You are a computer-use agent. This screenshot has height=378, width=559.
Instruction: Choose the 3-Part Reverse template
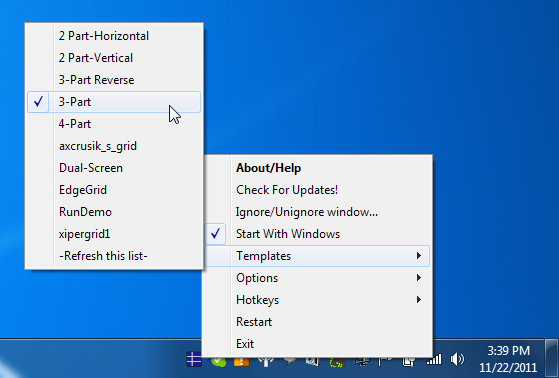[114, 80]
